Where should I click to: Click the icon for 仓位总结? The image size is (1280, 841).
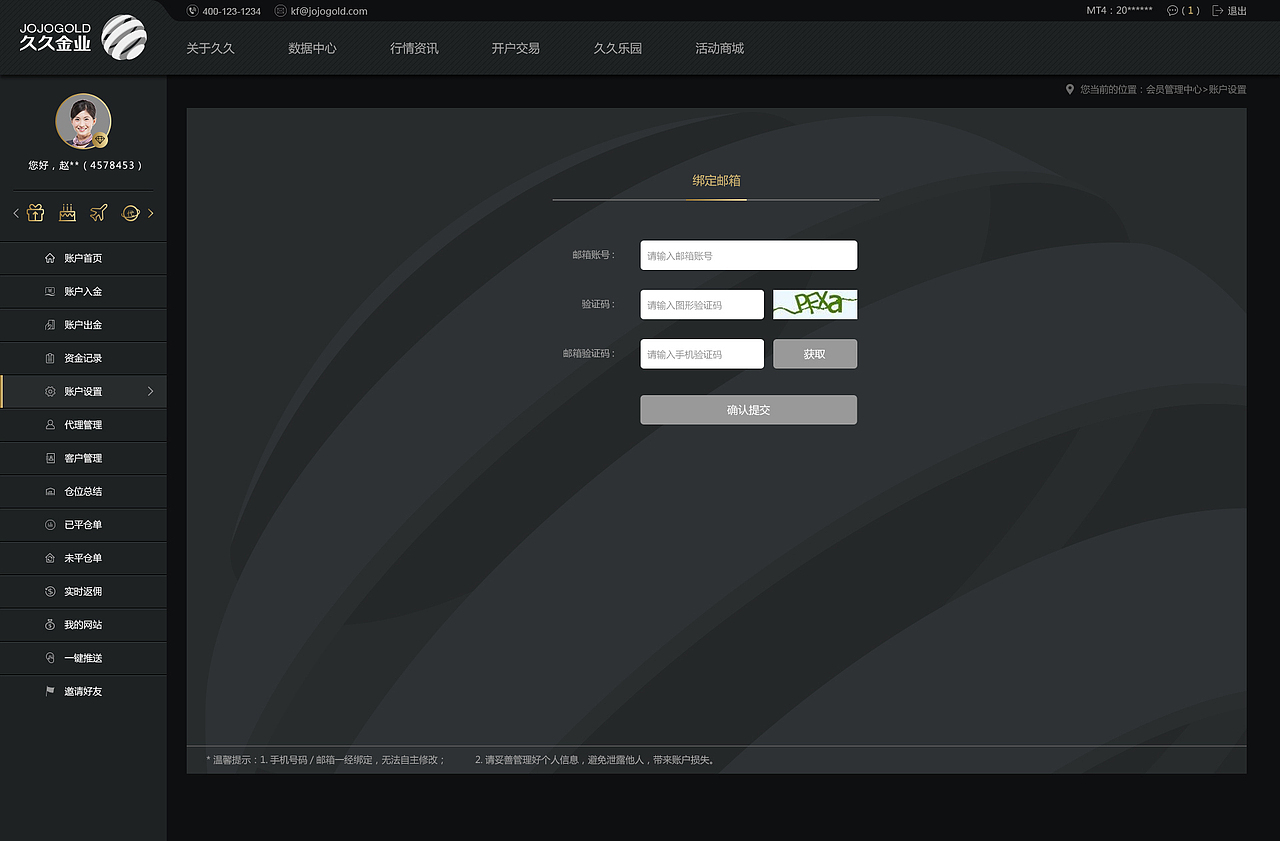tap(50, 491)
